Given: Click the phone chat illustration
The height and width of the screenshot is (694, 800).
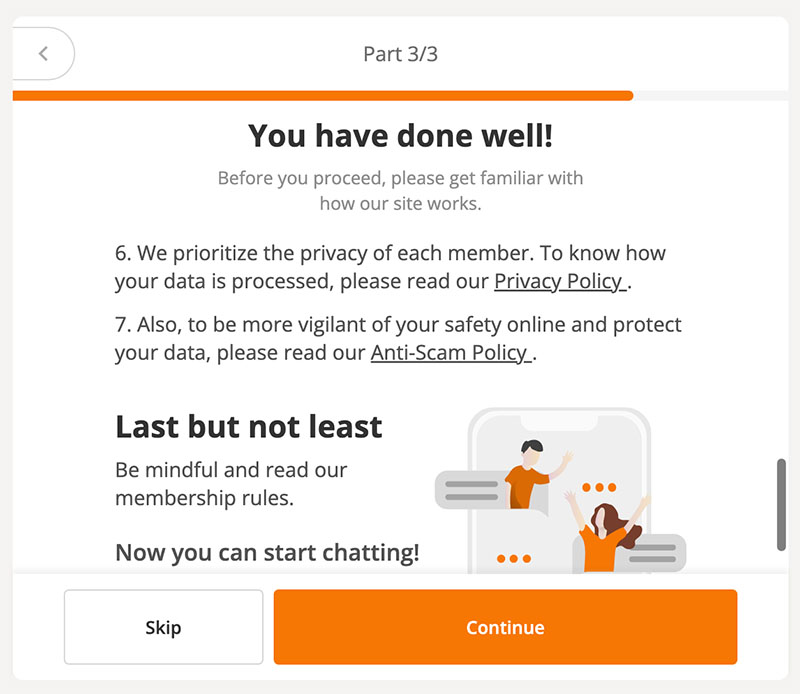Looking at the screenshot, I should (x=560, y=491).
